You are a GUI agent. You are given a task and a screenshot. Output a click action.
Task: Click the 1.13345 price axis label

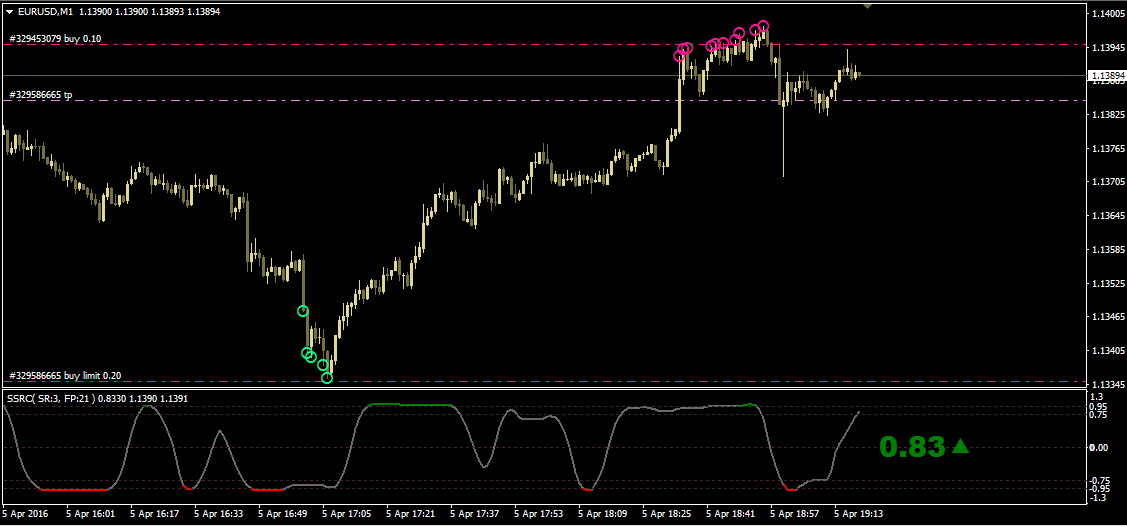(1108, 385)
